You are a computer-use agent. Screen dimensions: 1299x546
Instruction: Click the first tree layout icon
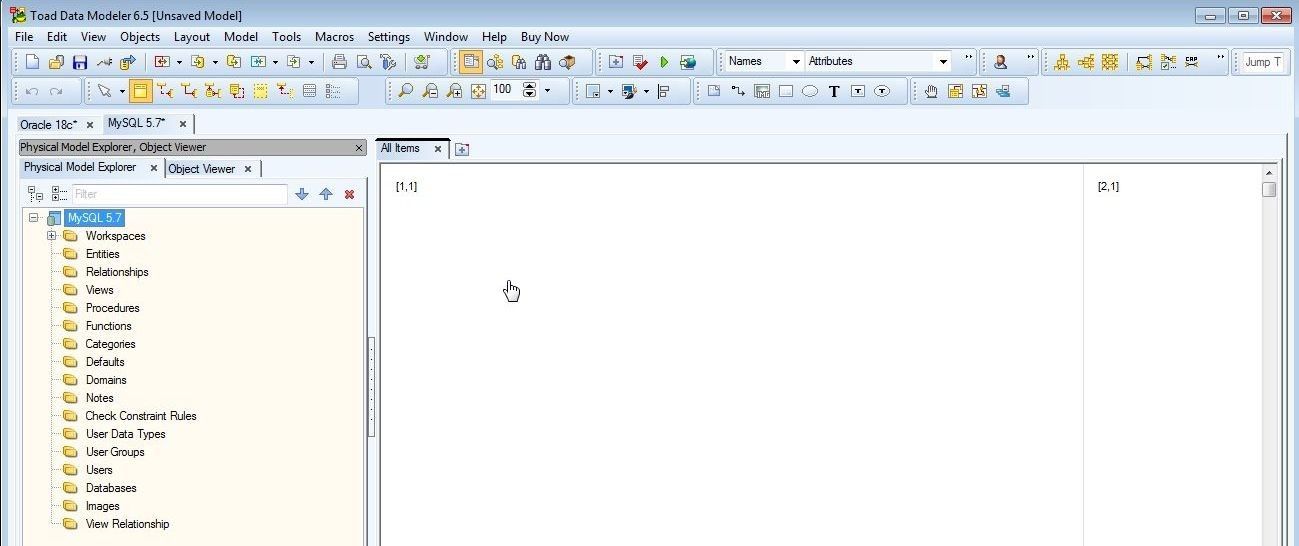pos(1062,62)
